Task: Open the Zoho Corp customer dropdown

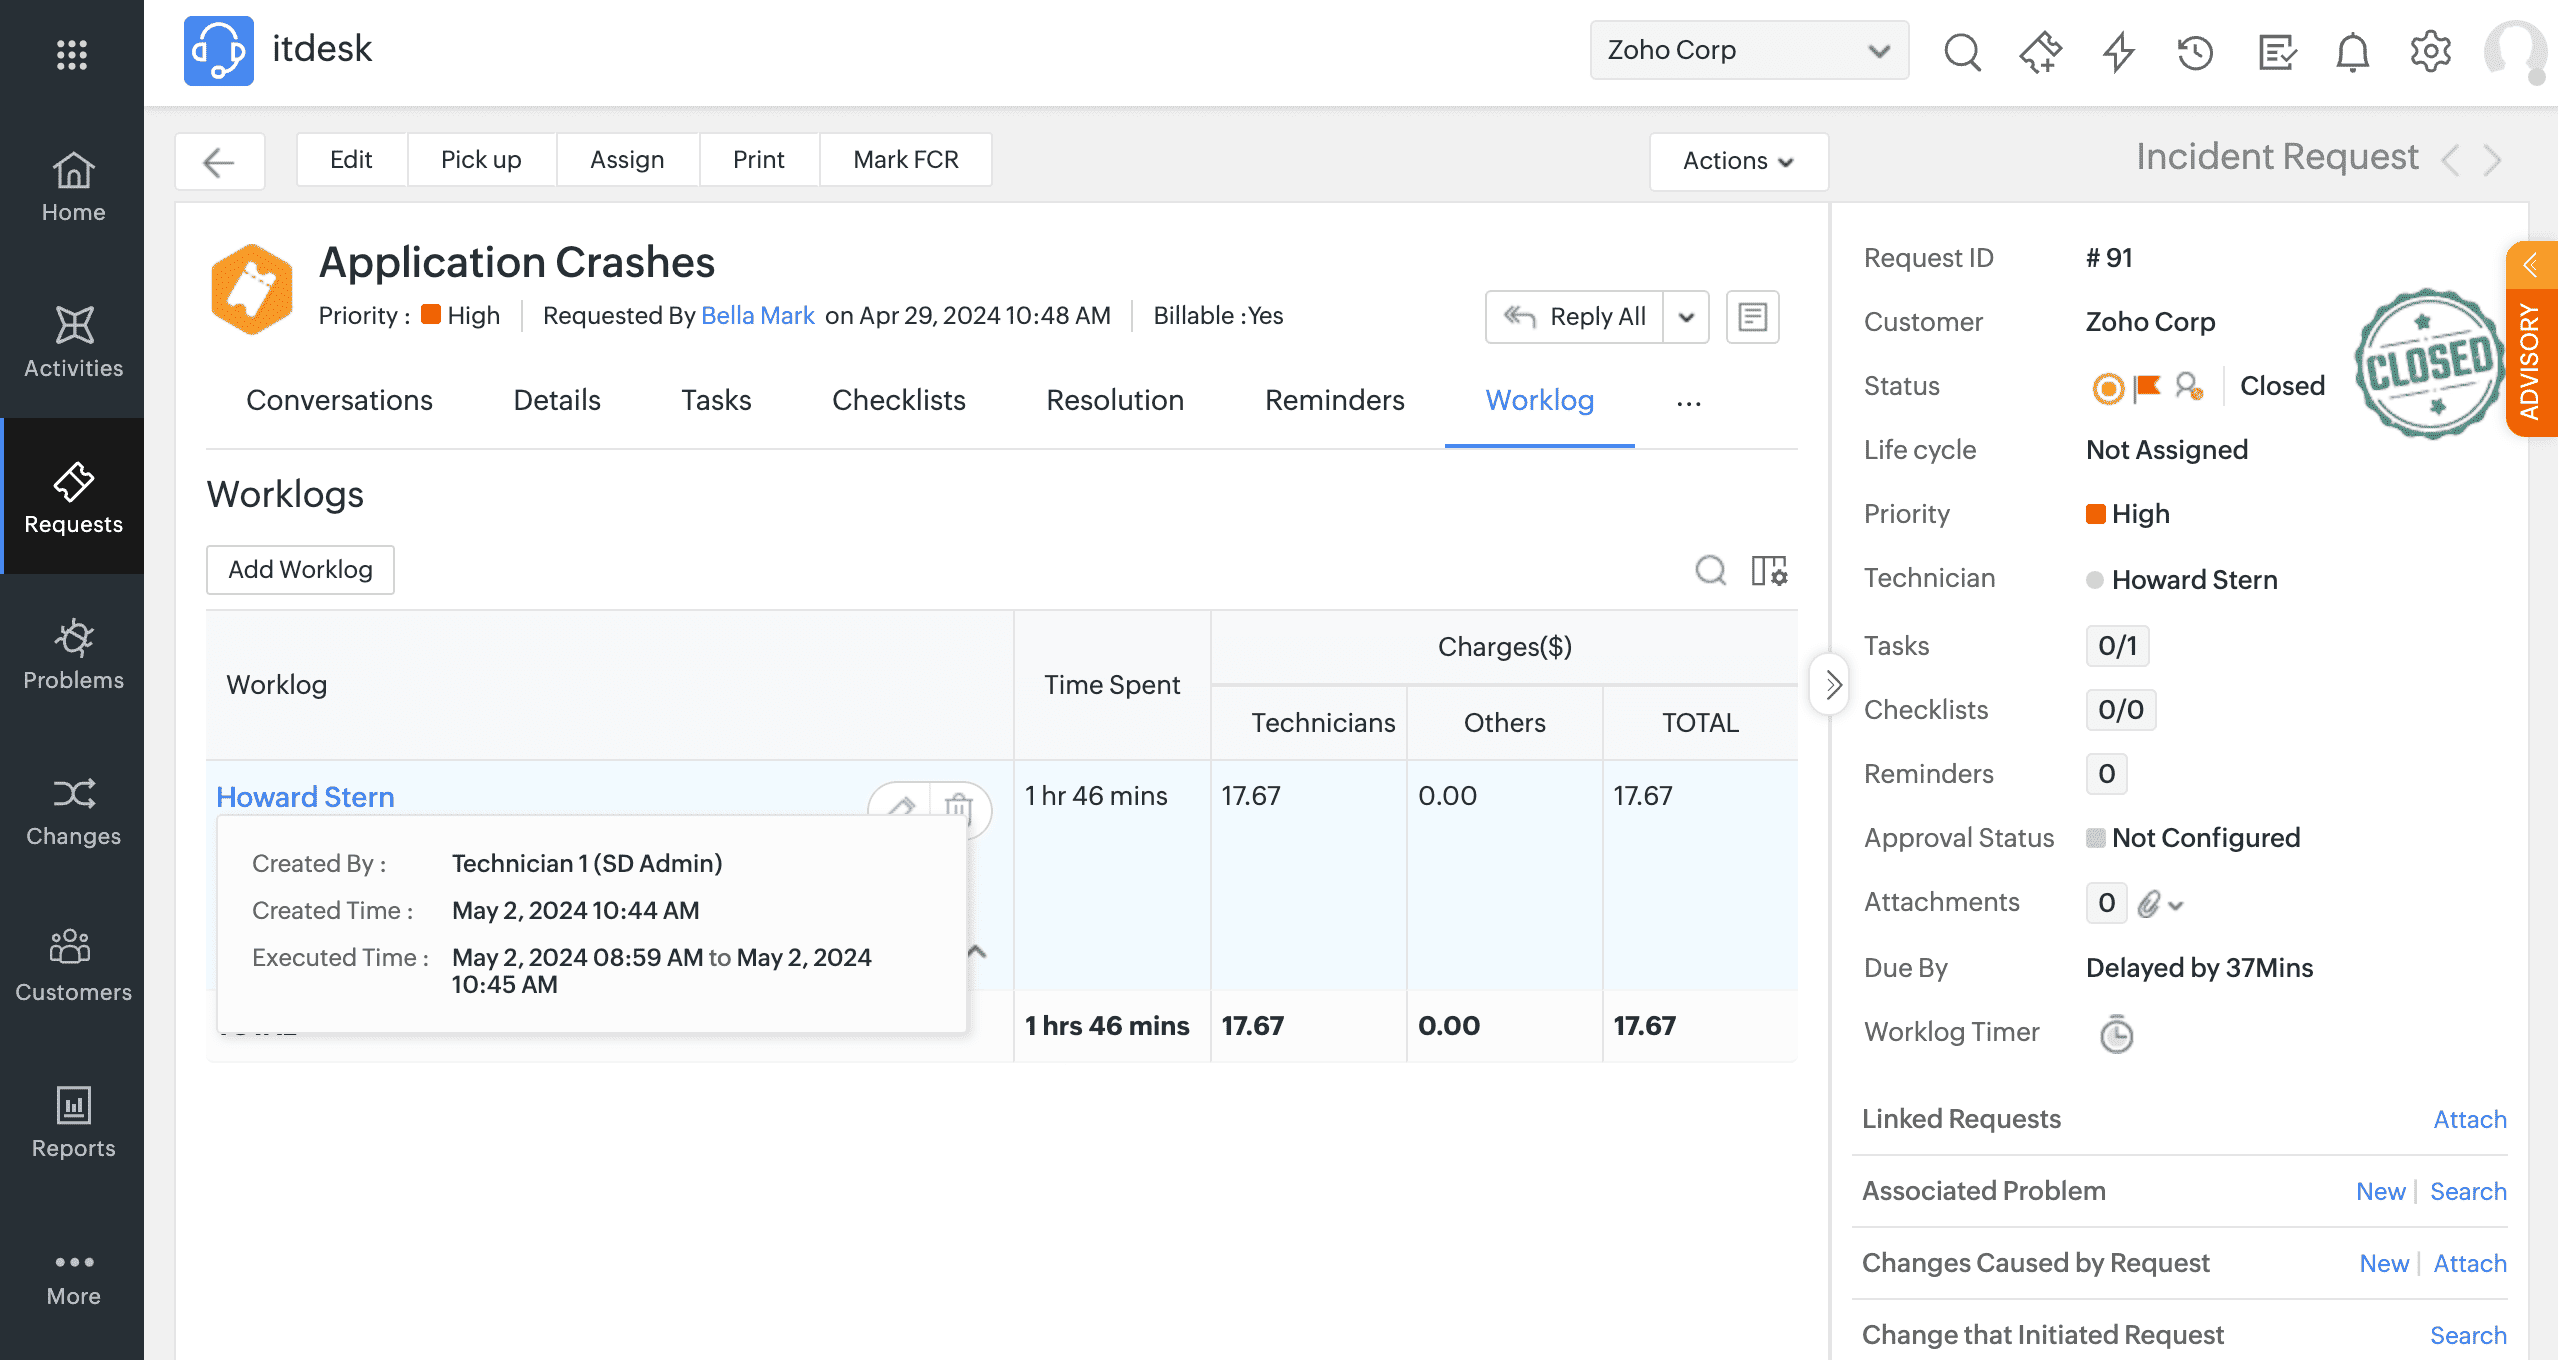Action: [x=1748, y=50]
